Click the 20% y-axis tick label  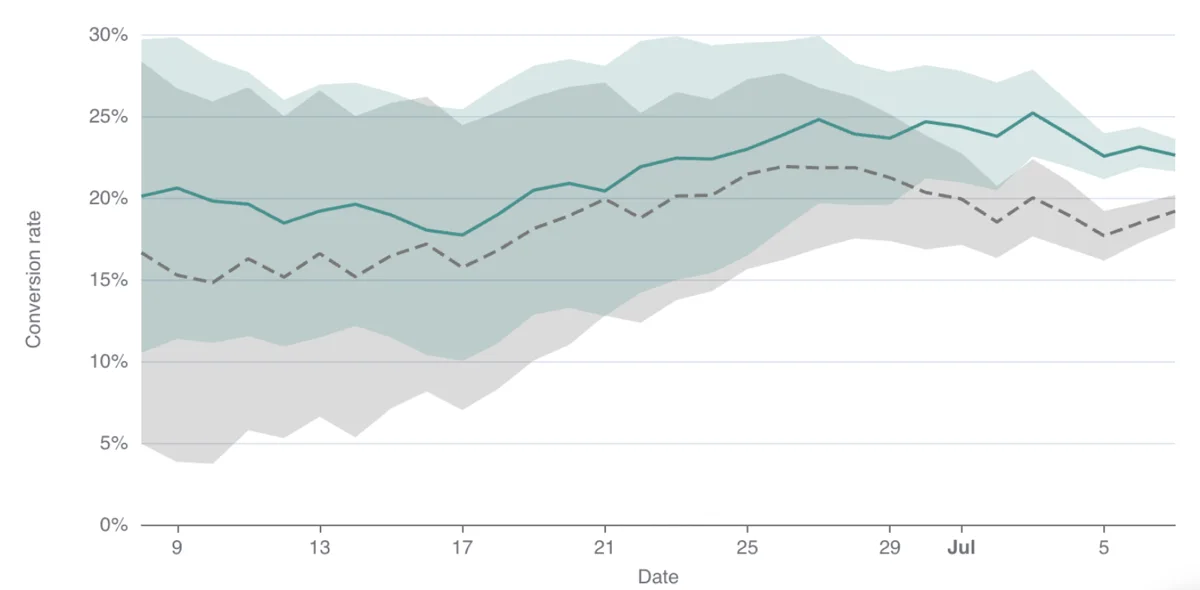110,198
